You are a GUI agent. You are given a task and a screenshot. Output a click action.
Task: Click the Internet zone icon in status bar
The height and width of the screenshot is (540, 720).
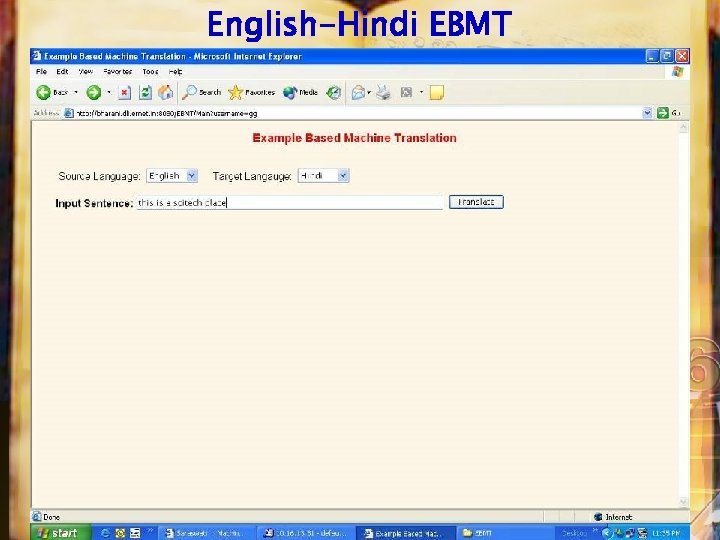click(x=598, y=517)
